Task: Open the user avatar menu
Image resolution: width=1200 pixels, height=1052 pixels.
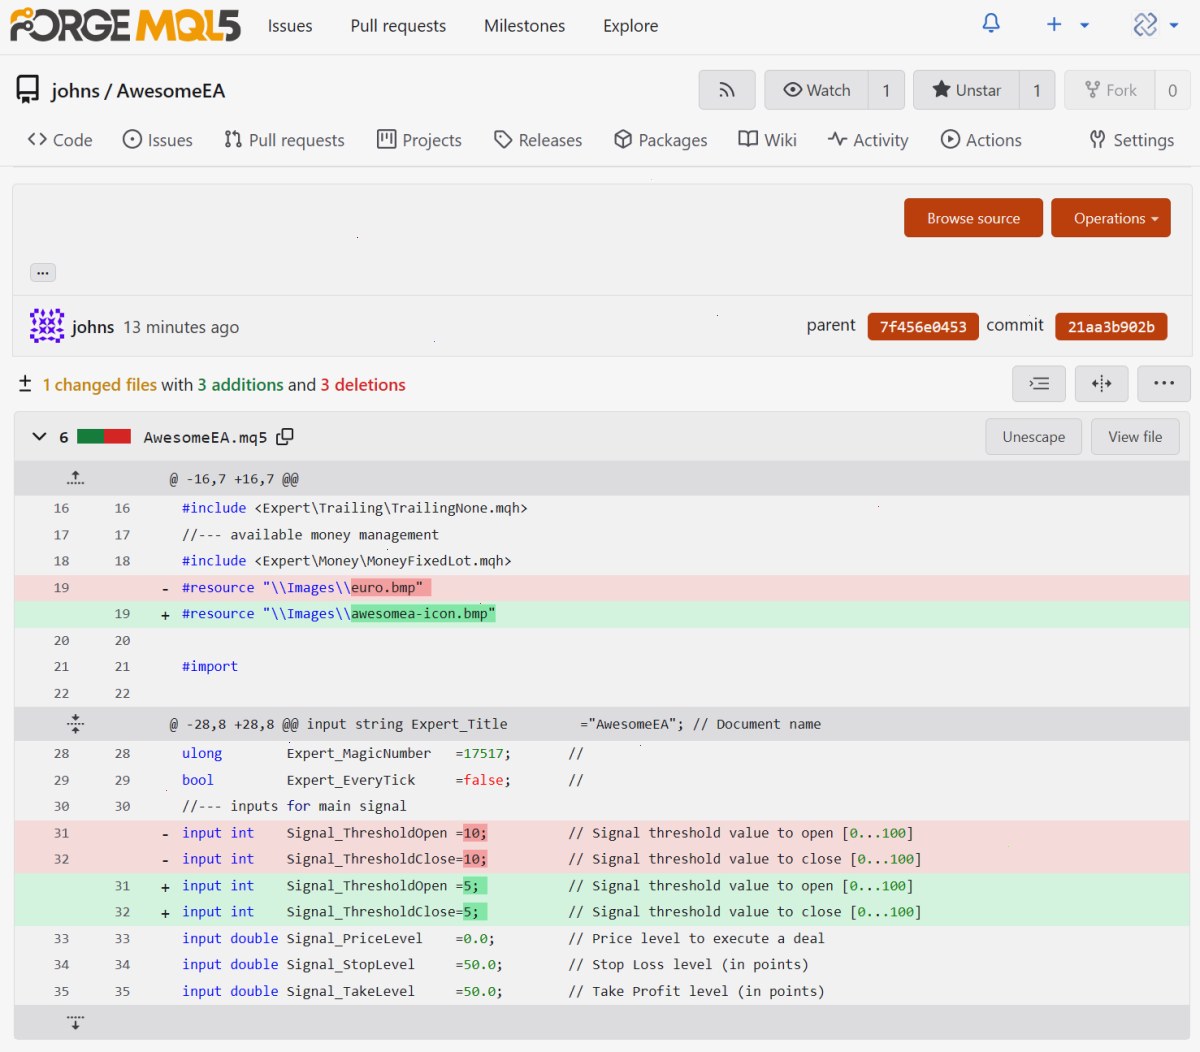Action: (1155, 24)
